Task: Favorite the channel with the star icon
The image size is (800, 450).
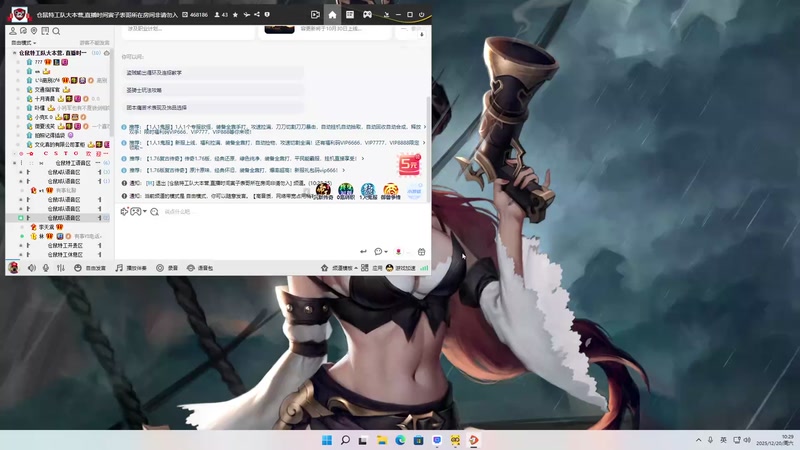Action: (x=235, y=15)
